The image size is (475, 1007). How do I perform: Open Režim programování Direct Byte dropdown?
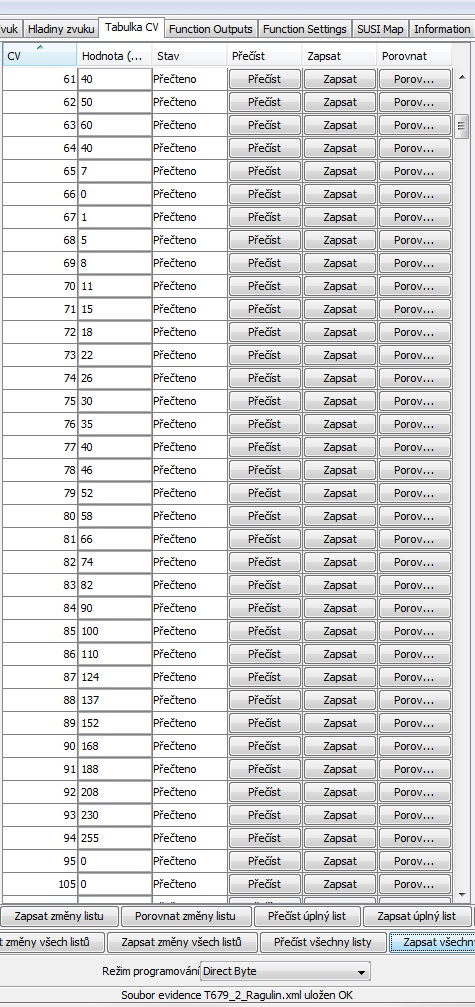(286, 971)
